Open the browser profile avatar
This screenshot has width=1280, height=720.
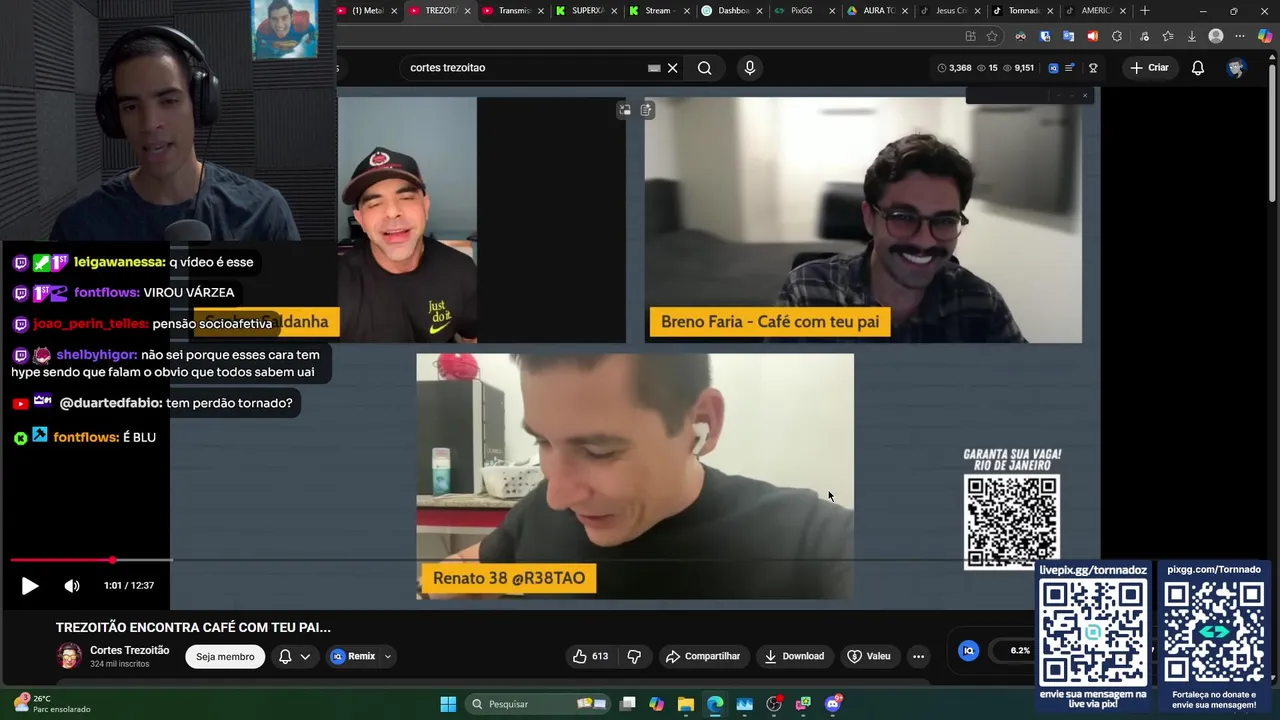click(1216, 36)
